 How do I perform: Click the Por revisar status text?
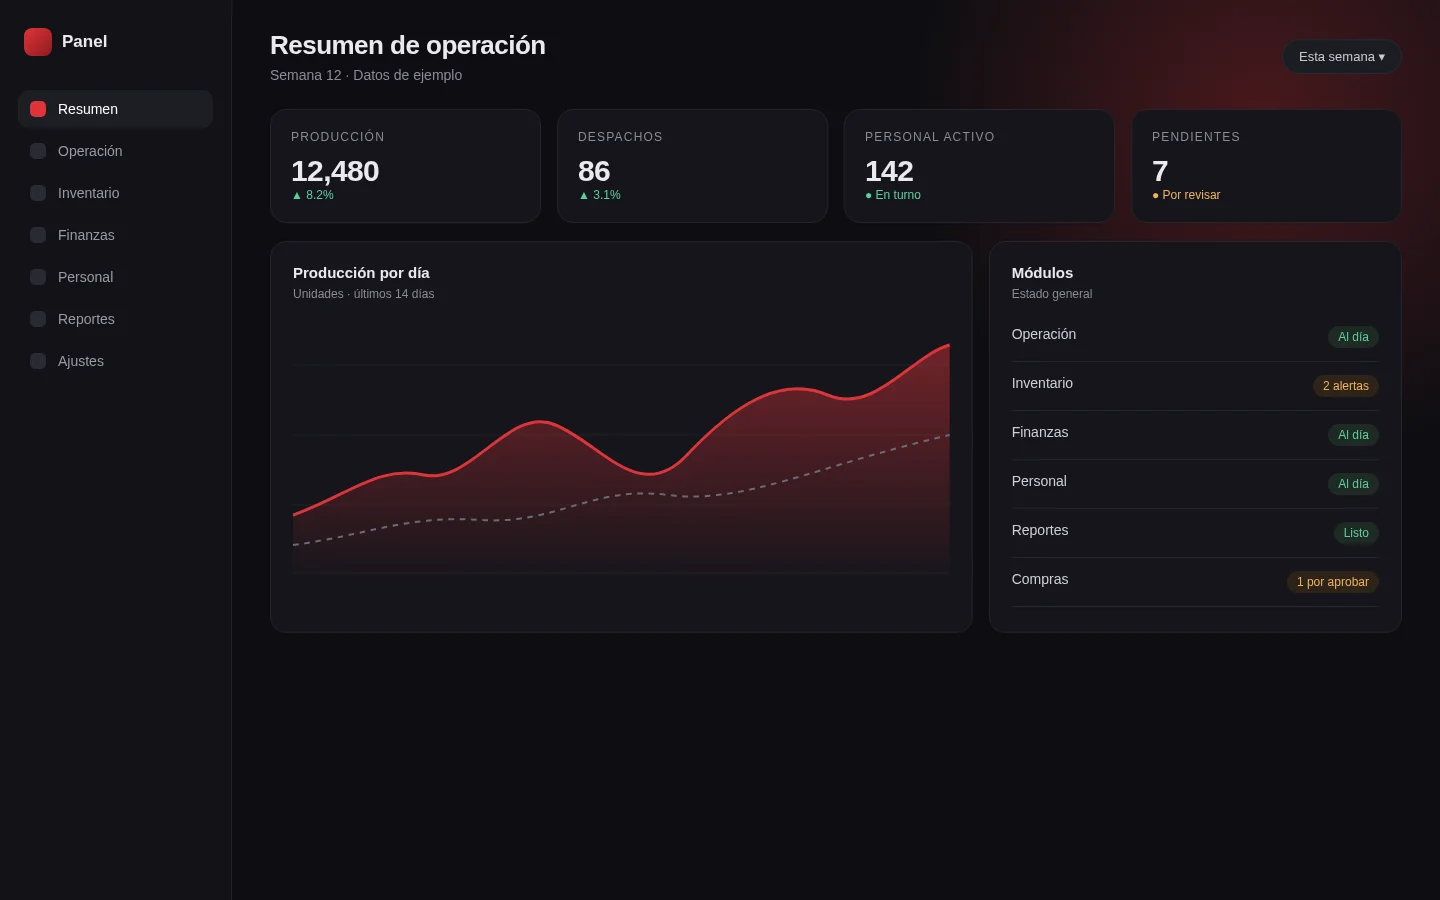click(x=1186, y=195)
